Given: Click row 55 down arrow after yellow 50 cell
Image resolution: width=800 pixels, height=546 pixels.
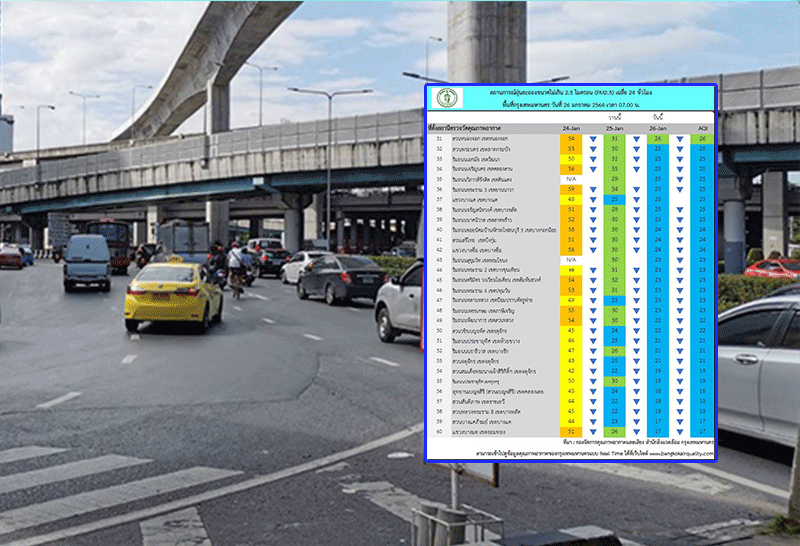Looking at the screenshot, I should click(x=593, y=380).
